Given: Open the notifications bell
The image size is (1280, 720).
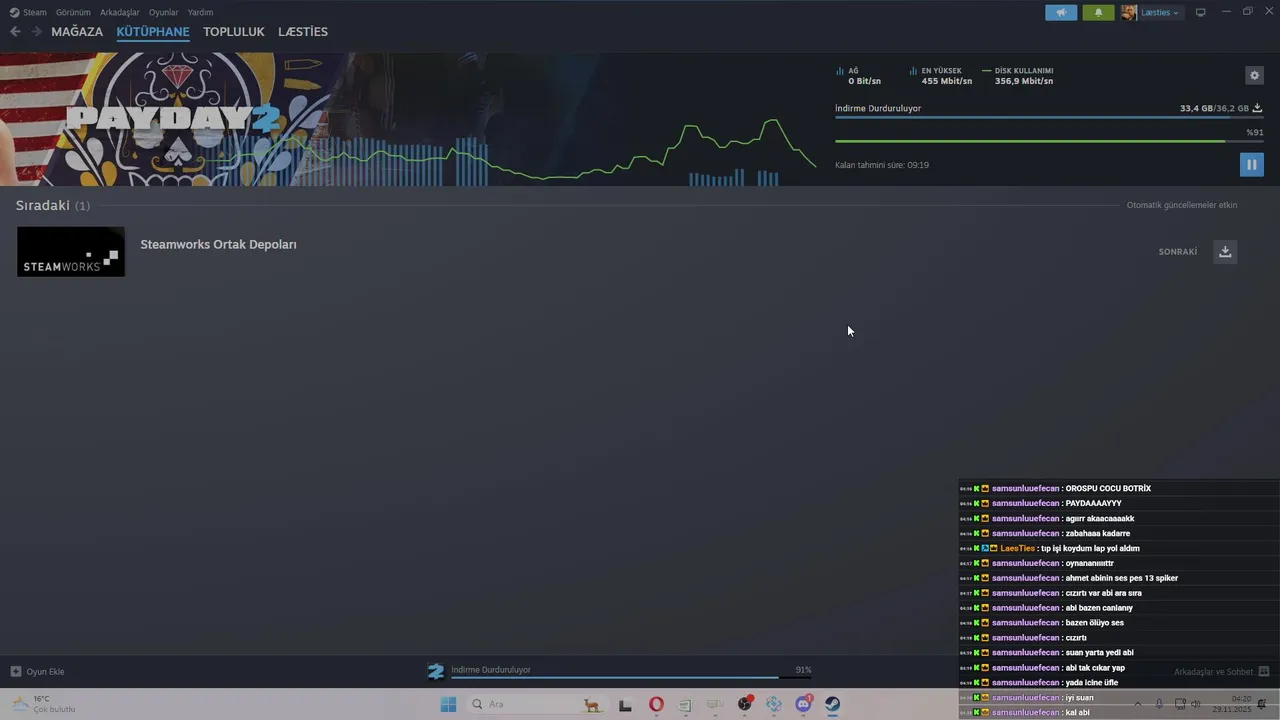Looking at the screenshot, I should coord(1098,13).
